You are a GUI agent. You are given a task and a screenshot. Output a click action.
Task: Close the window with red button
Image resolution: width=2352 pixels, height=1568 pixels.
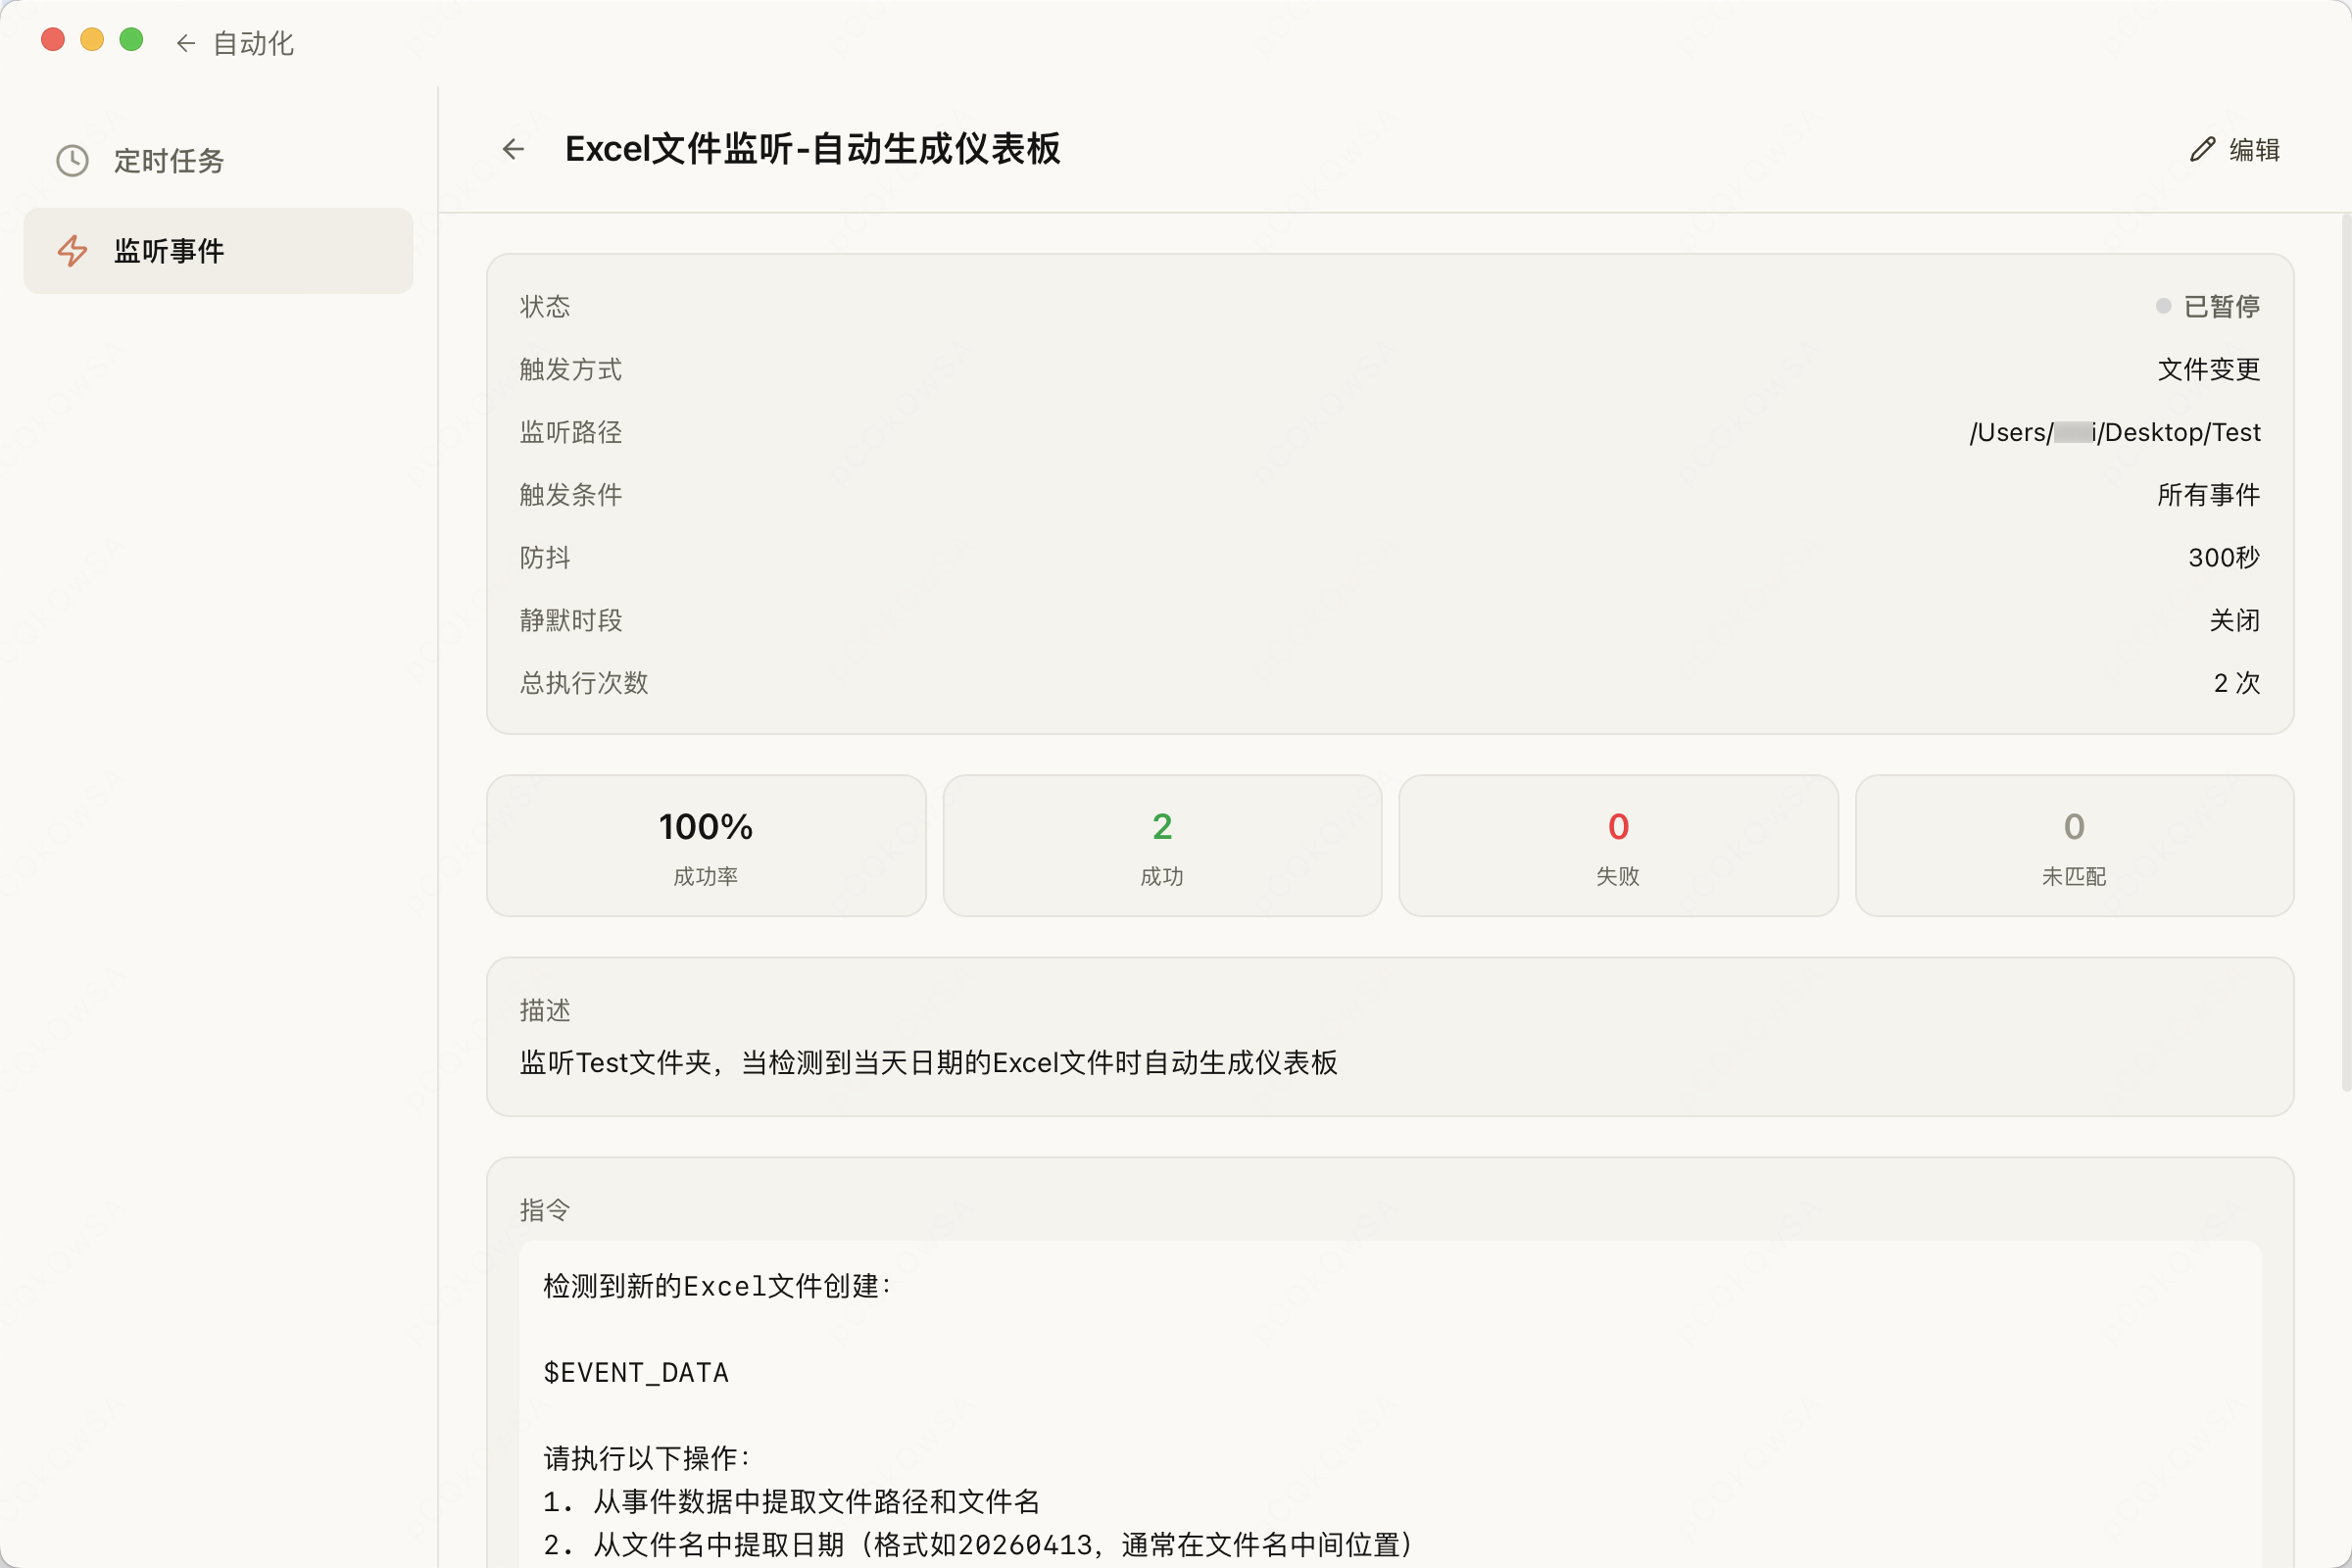[53, 39]
